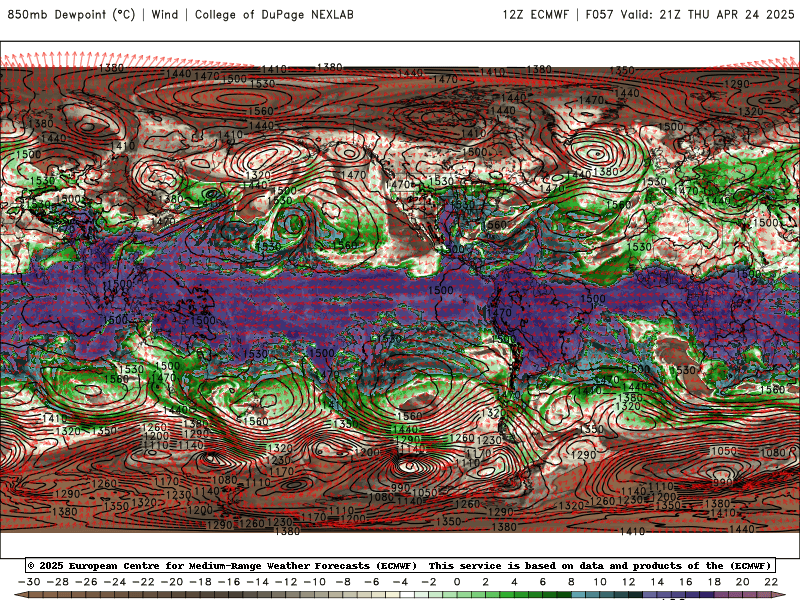Image resolution: width=800 pixels, height=600 pixels.
Task: Click the -20 value on the color scale
Action: 172,582
